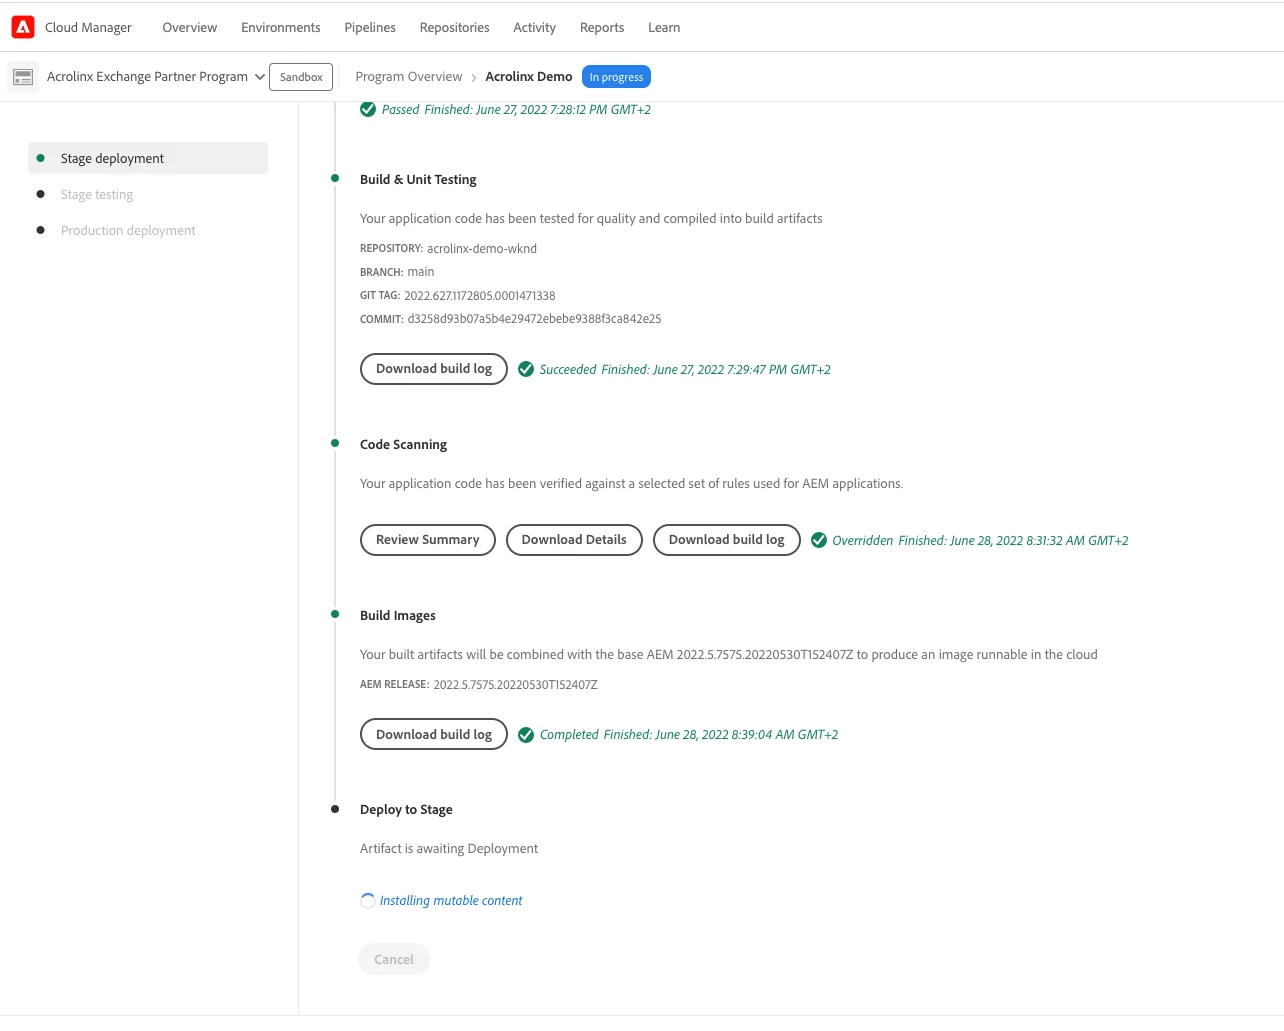
Task: Click the In progress status badge
Action: pyautogui.click(x=616, y=77)
